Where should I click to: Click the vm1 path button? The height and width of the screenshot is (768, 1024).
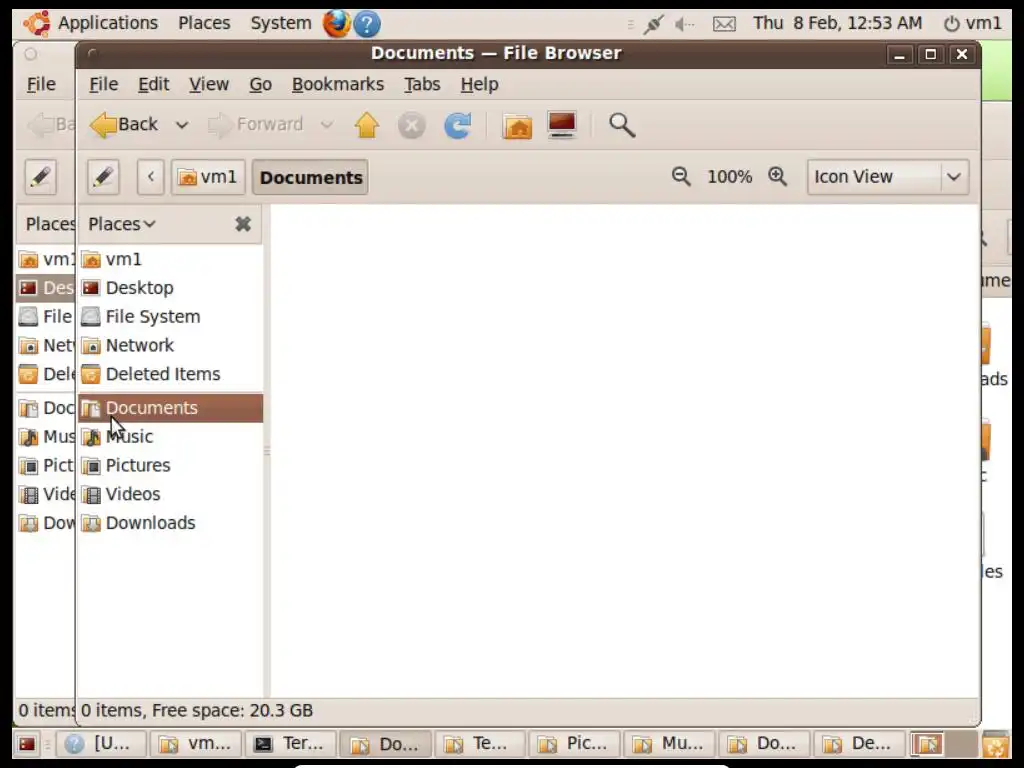(208, 177)
